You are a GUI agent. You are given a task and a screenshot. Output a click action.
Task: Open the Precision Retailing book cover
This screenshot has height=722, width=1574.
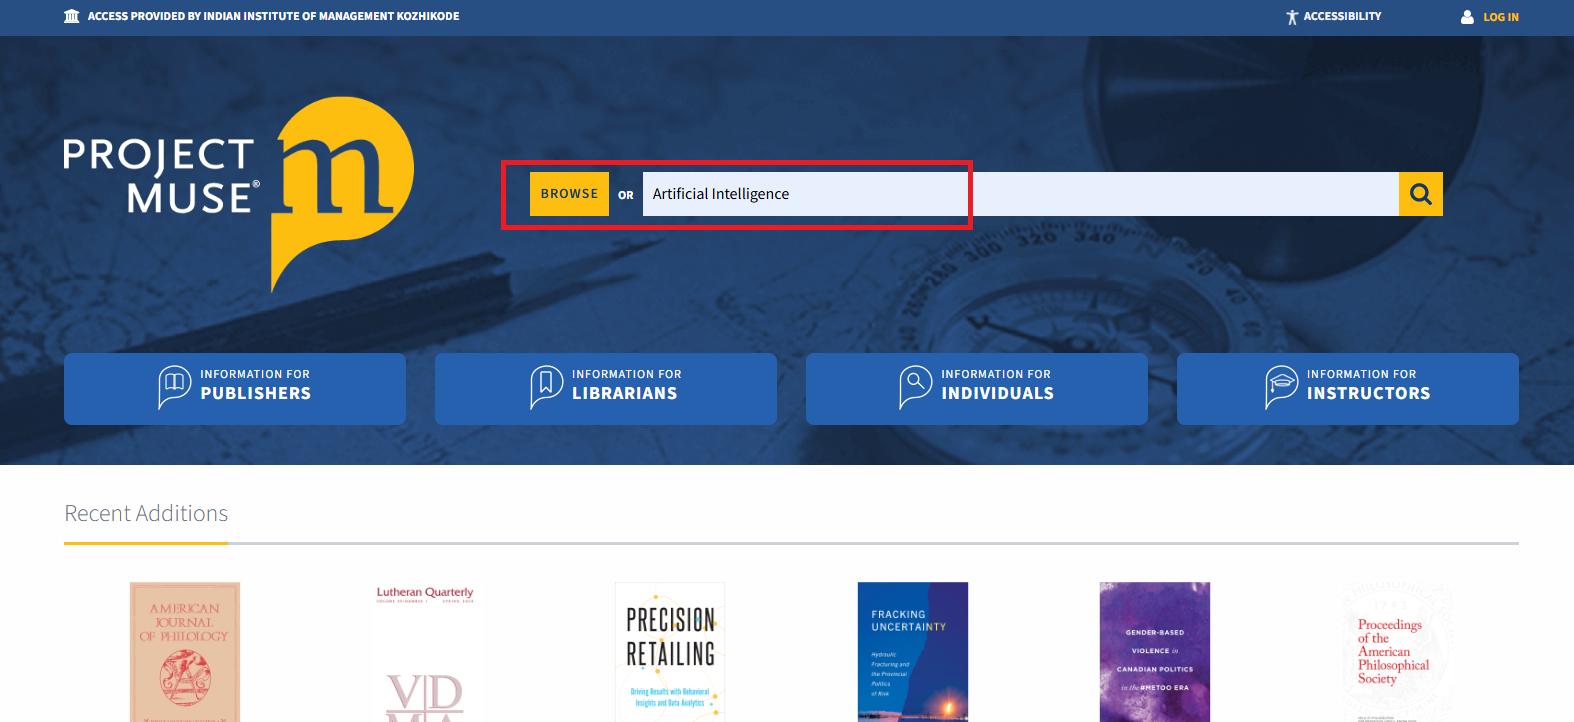pos(670,652)
